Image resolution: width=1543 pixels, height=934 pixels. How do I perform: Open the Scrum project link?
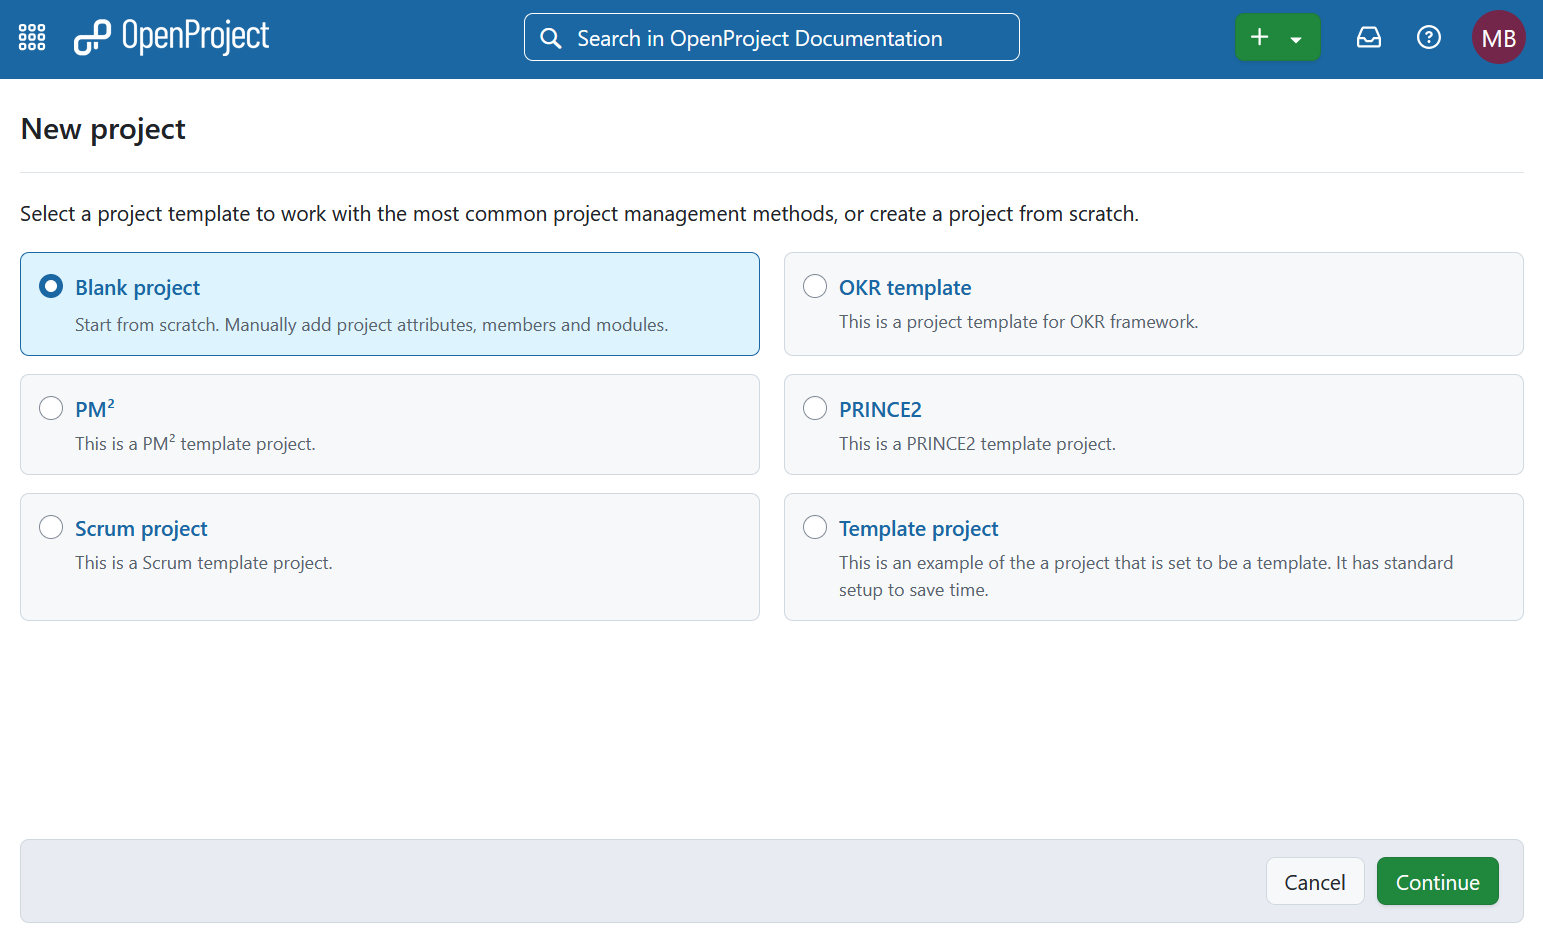[x=141, y=528]
